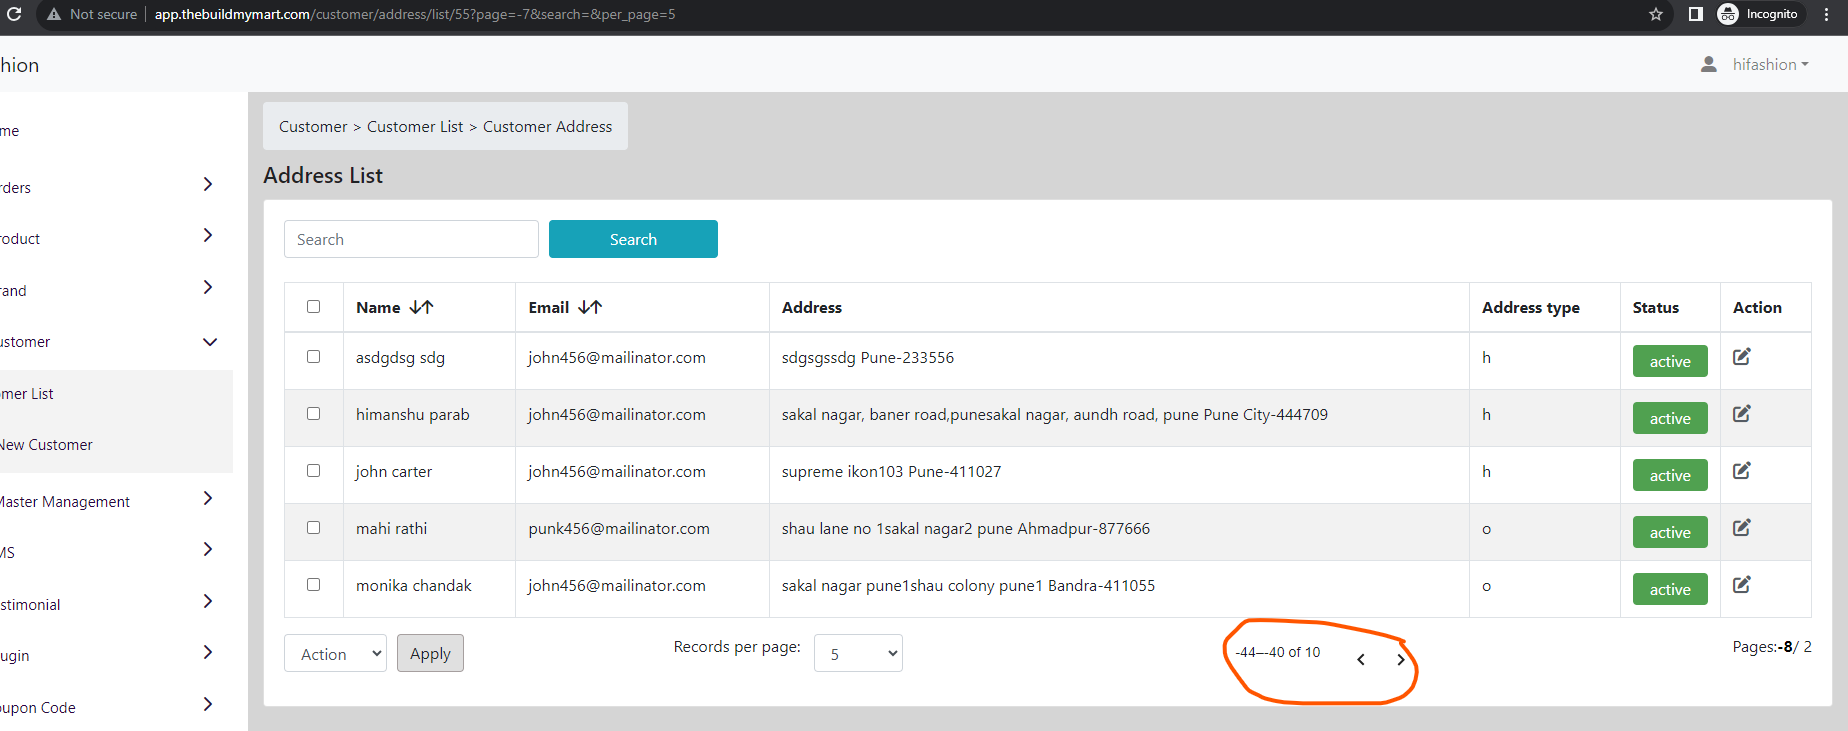Click Customer Address breadcrumb

point(547,127)
